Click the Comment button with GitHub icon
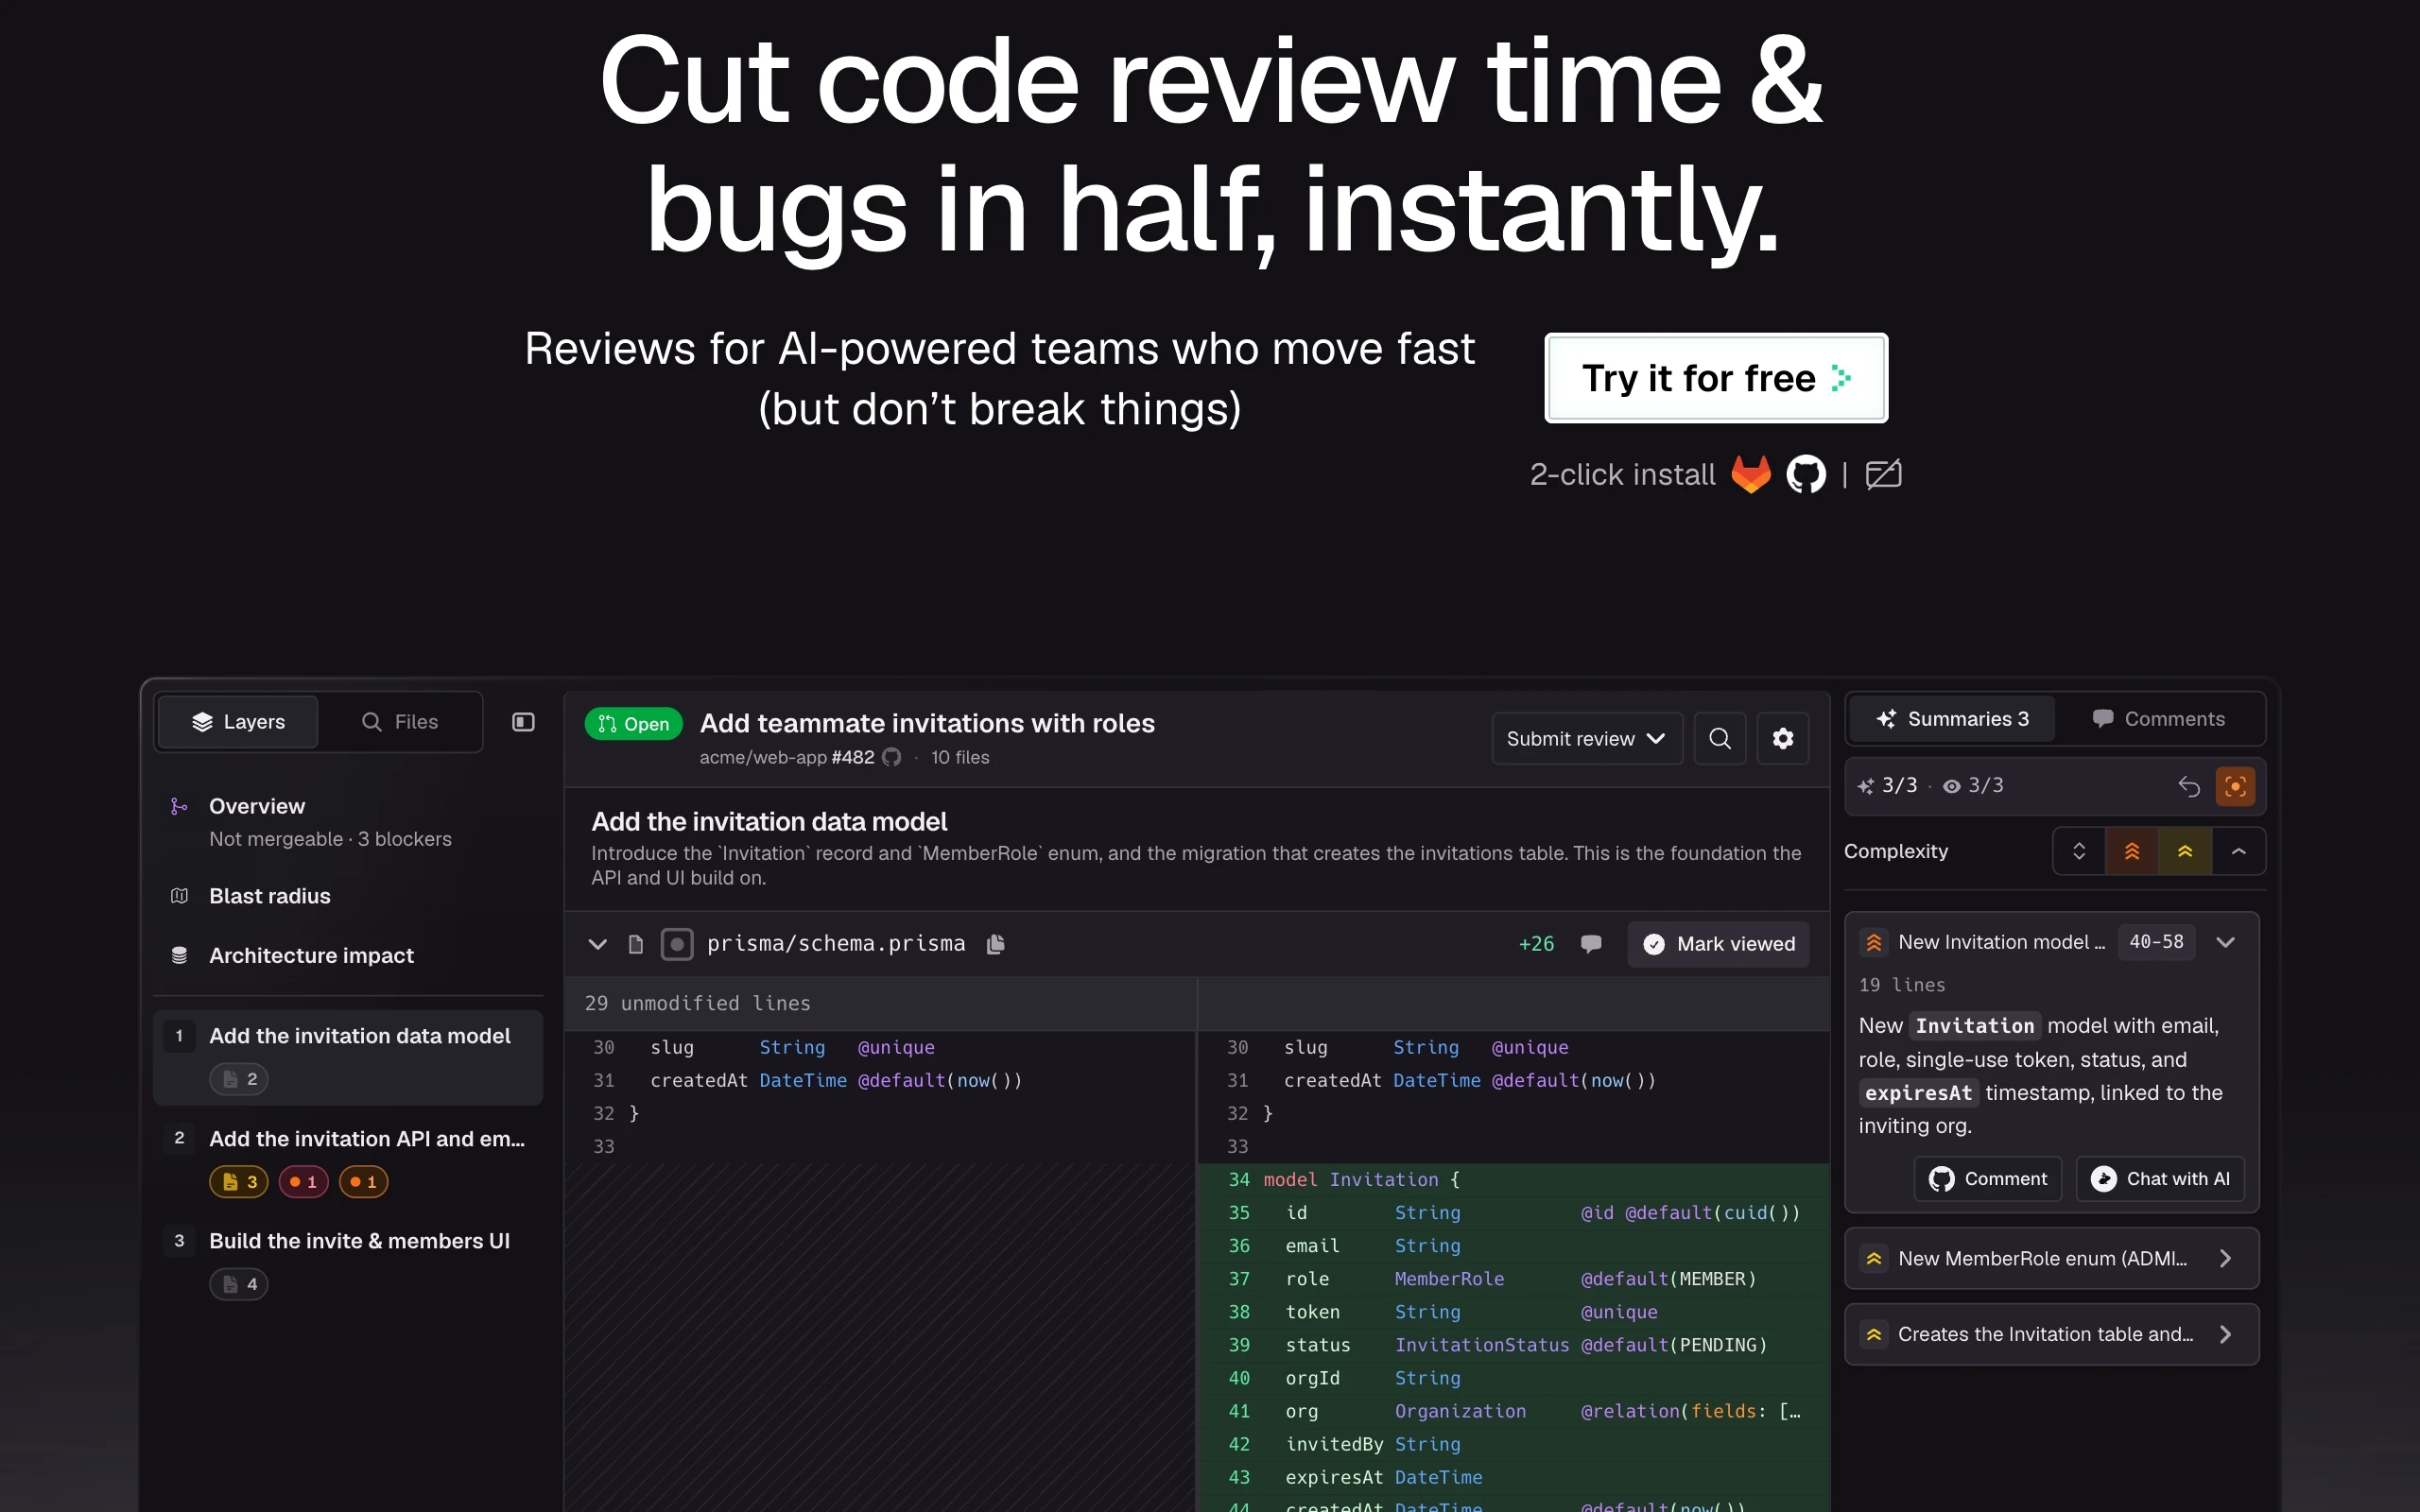 [1988, 1179]
